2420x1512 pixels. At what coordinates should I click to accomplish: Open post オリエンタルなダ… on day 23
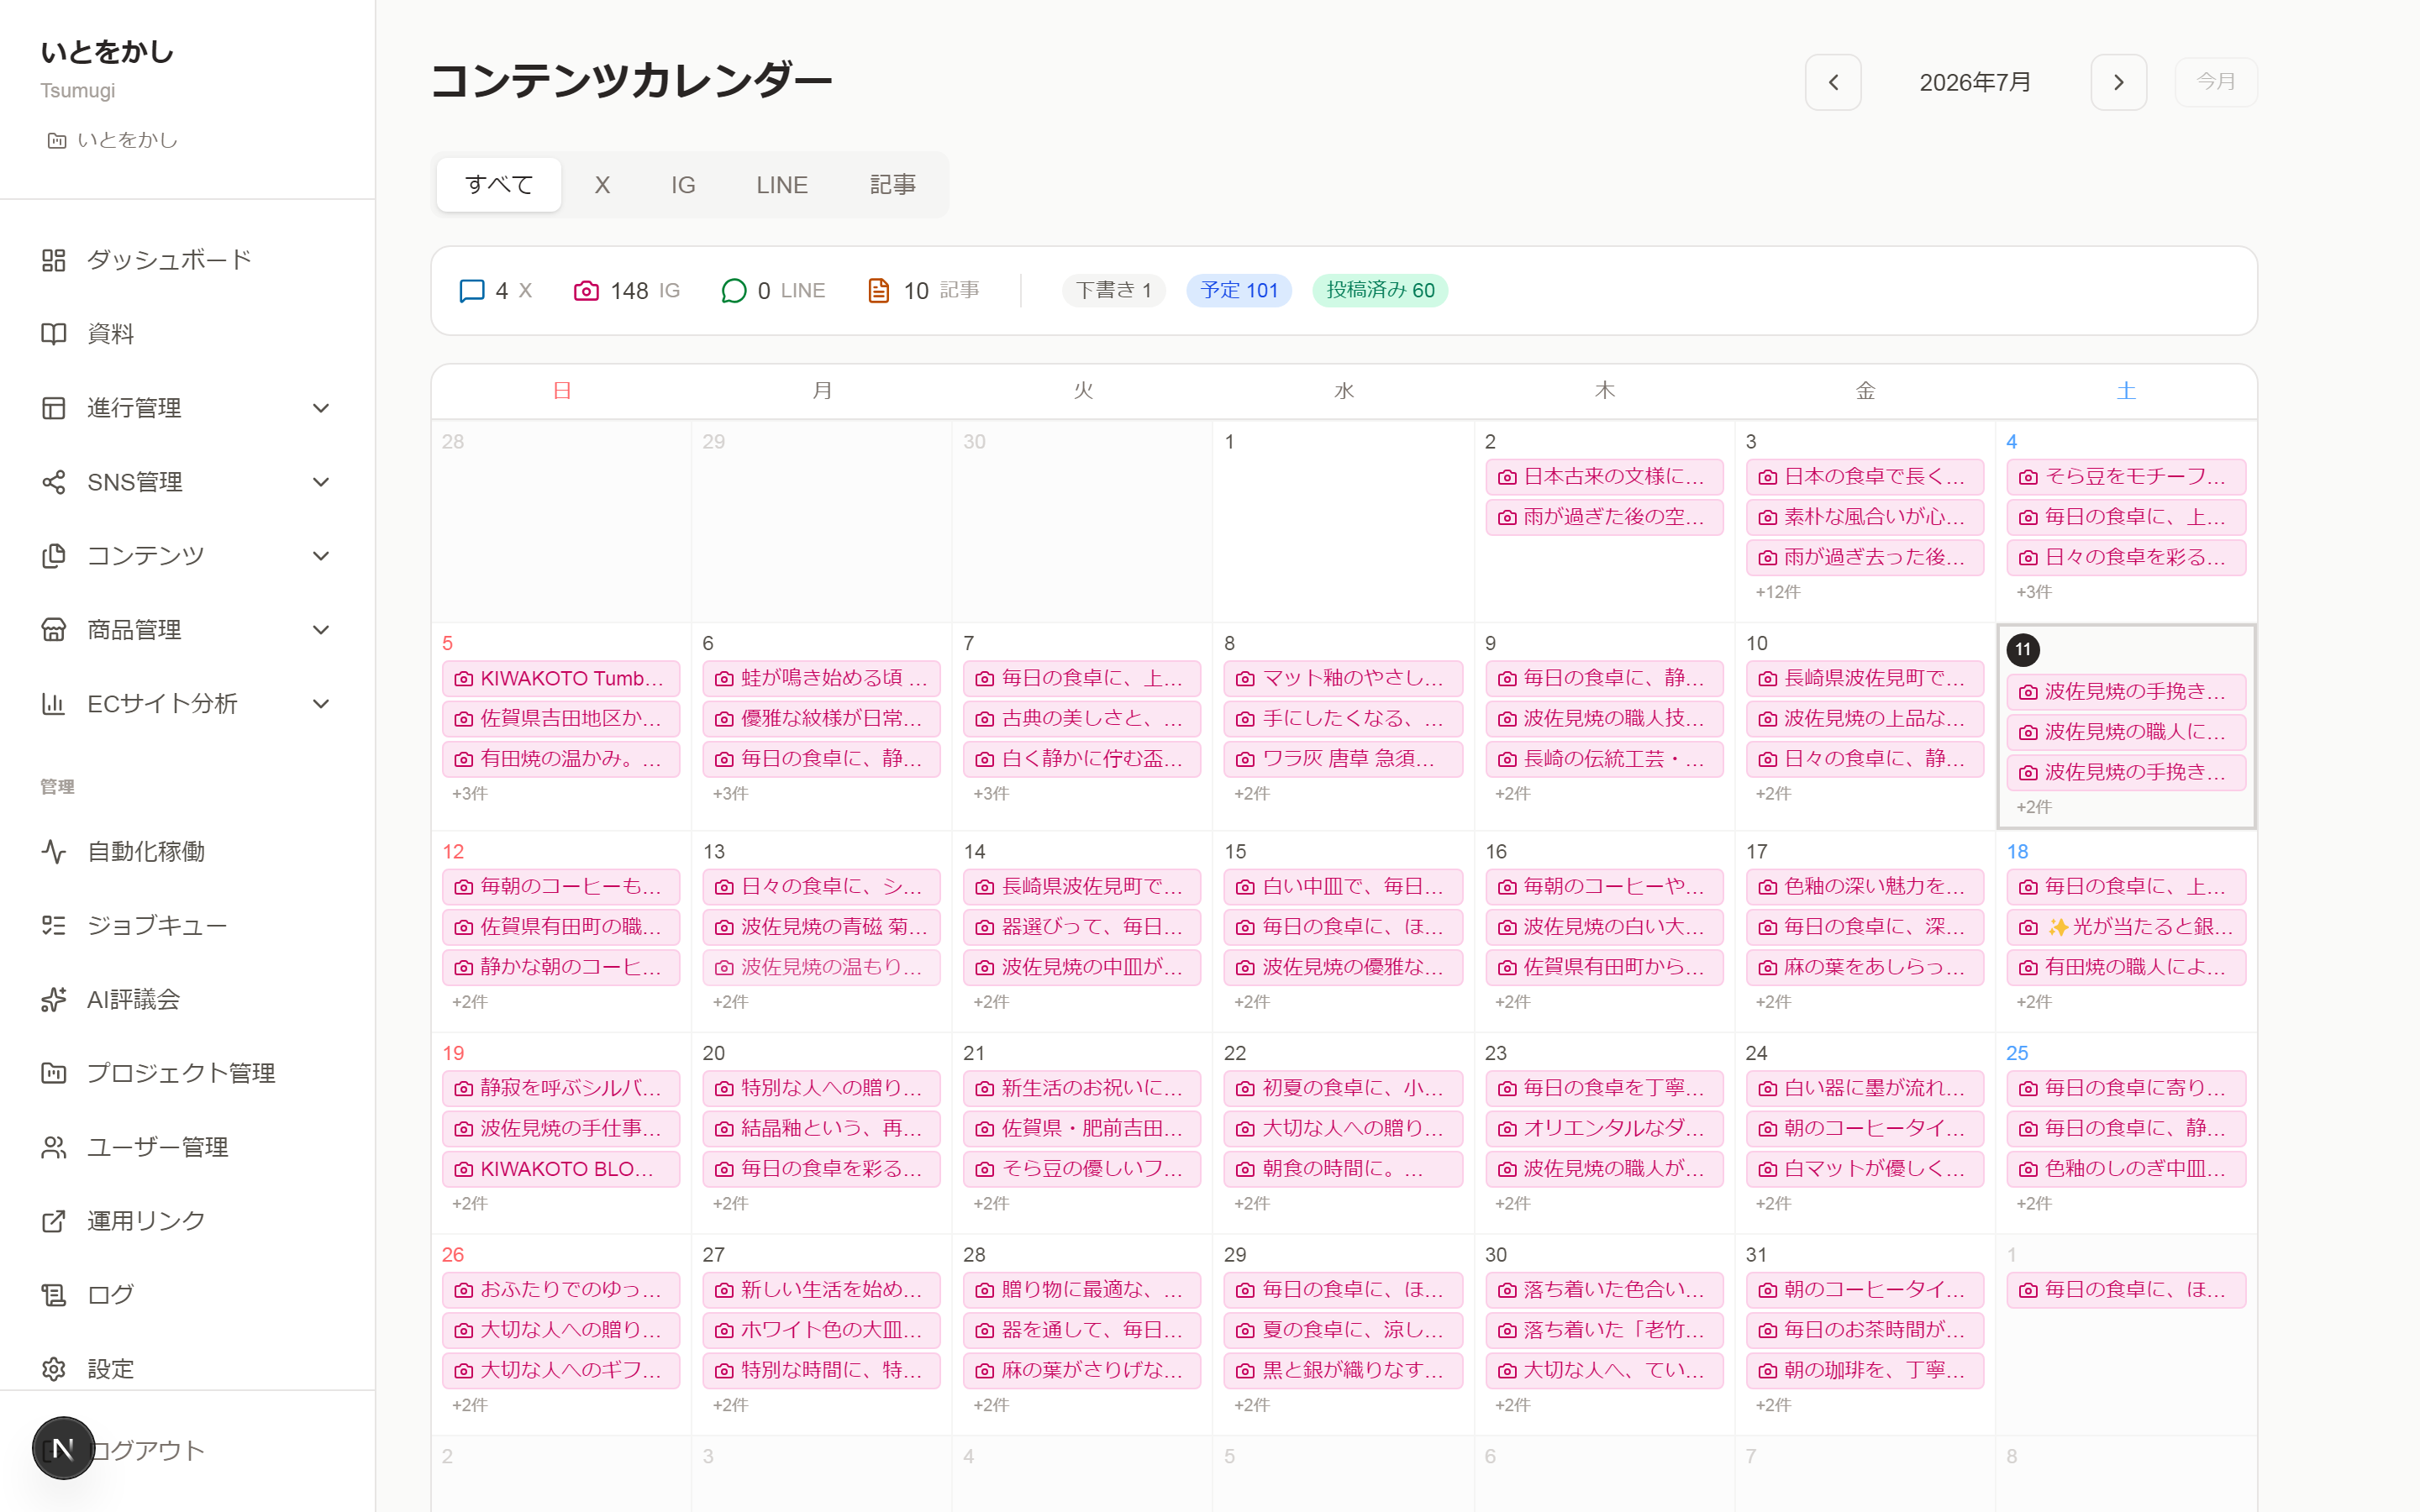tap(1604, 1128)
